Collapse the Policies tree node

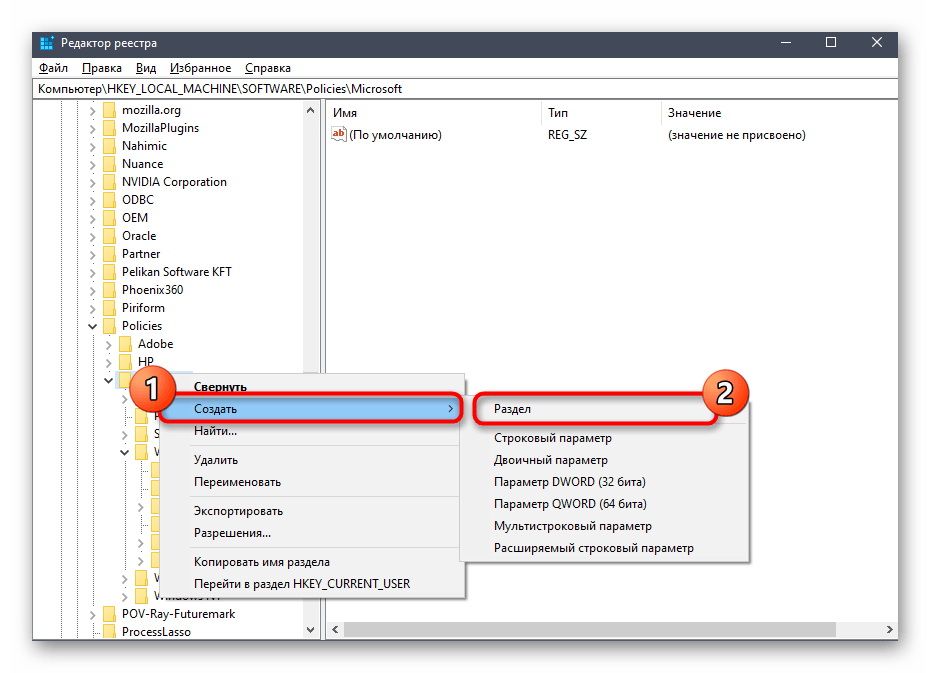[93, 326]
